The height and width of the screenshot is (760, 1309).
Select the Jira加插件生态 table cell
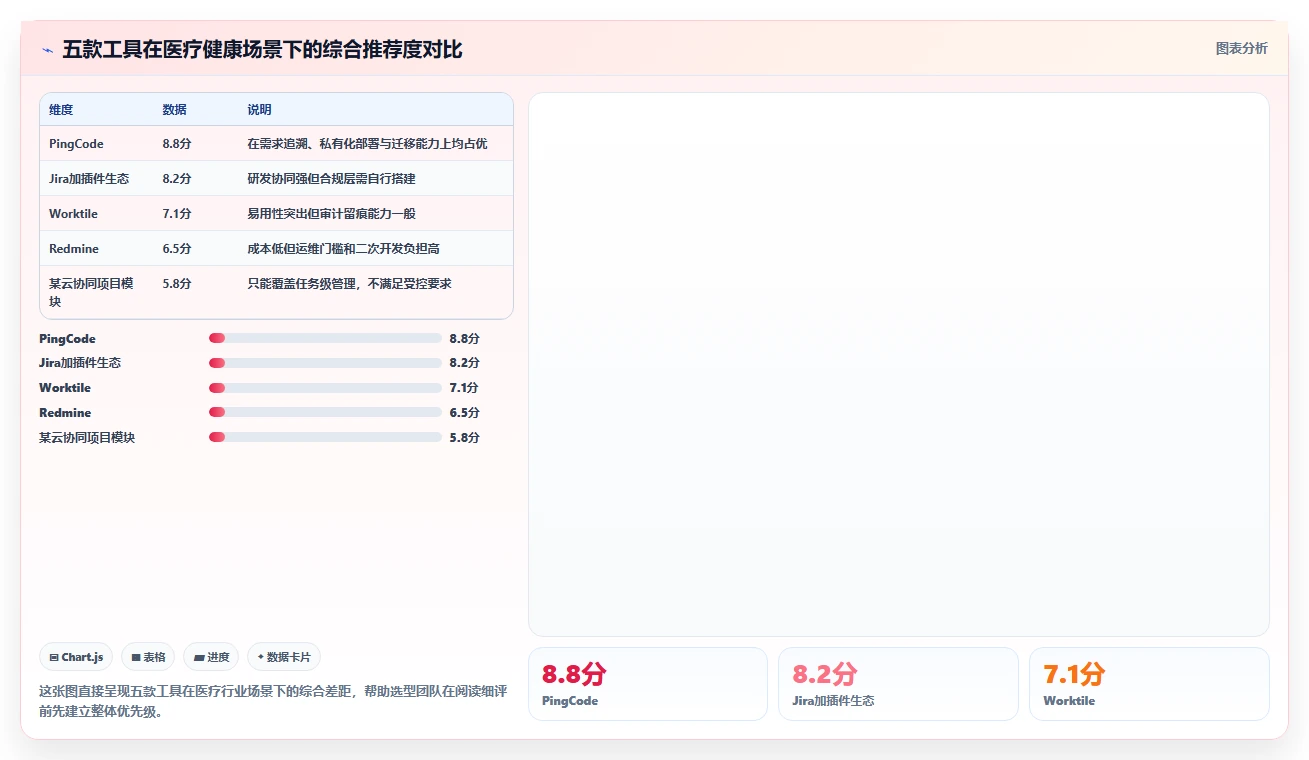click(x=89, y=179)
